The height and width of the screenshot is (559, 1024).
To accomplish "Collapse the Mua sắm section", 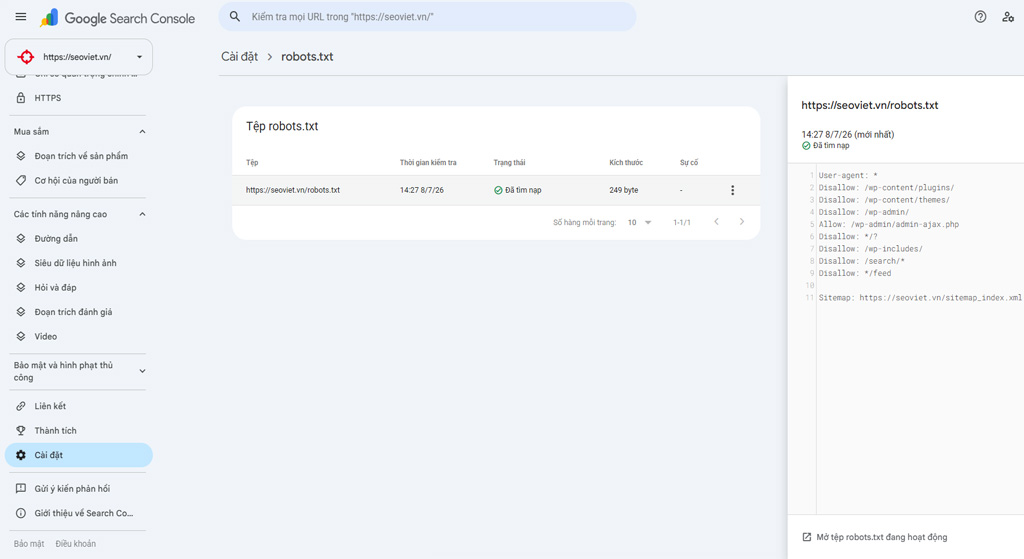I will coord(142,132).
